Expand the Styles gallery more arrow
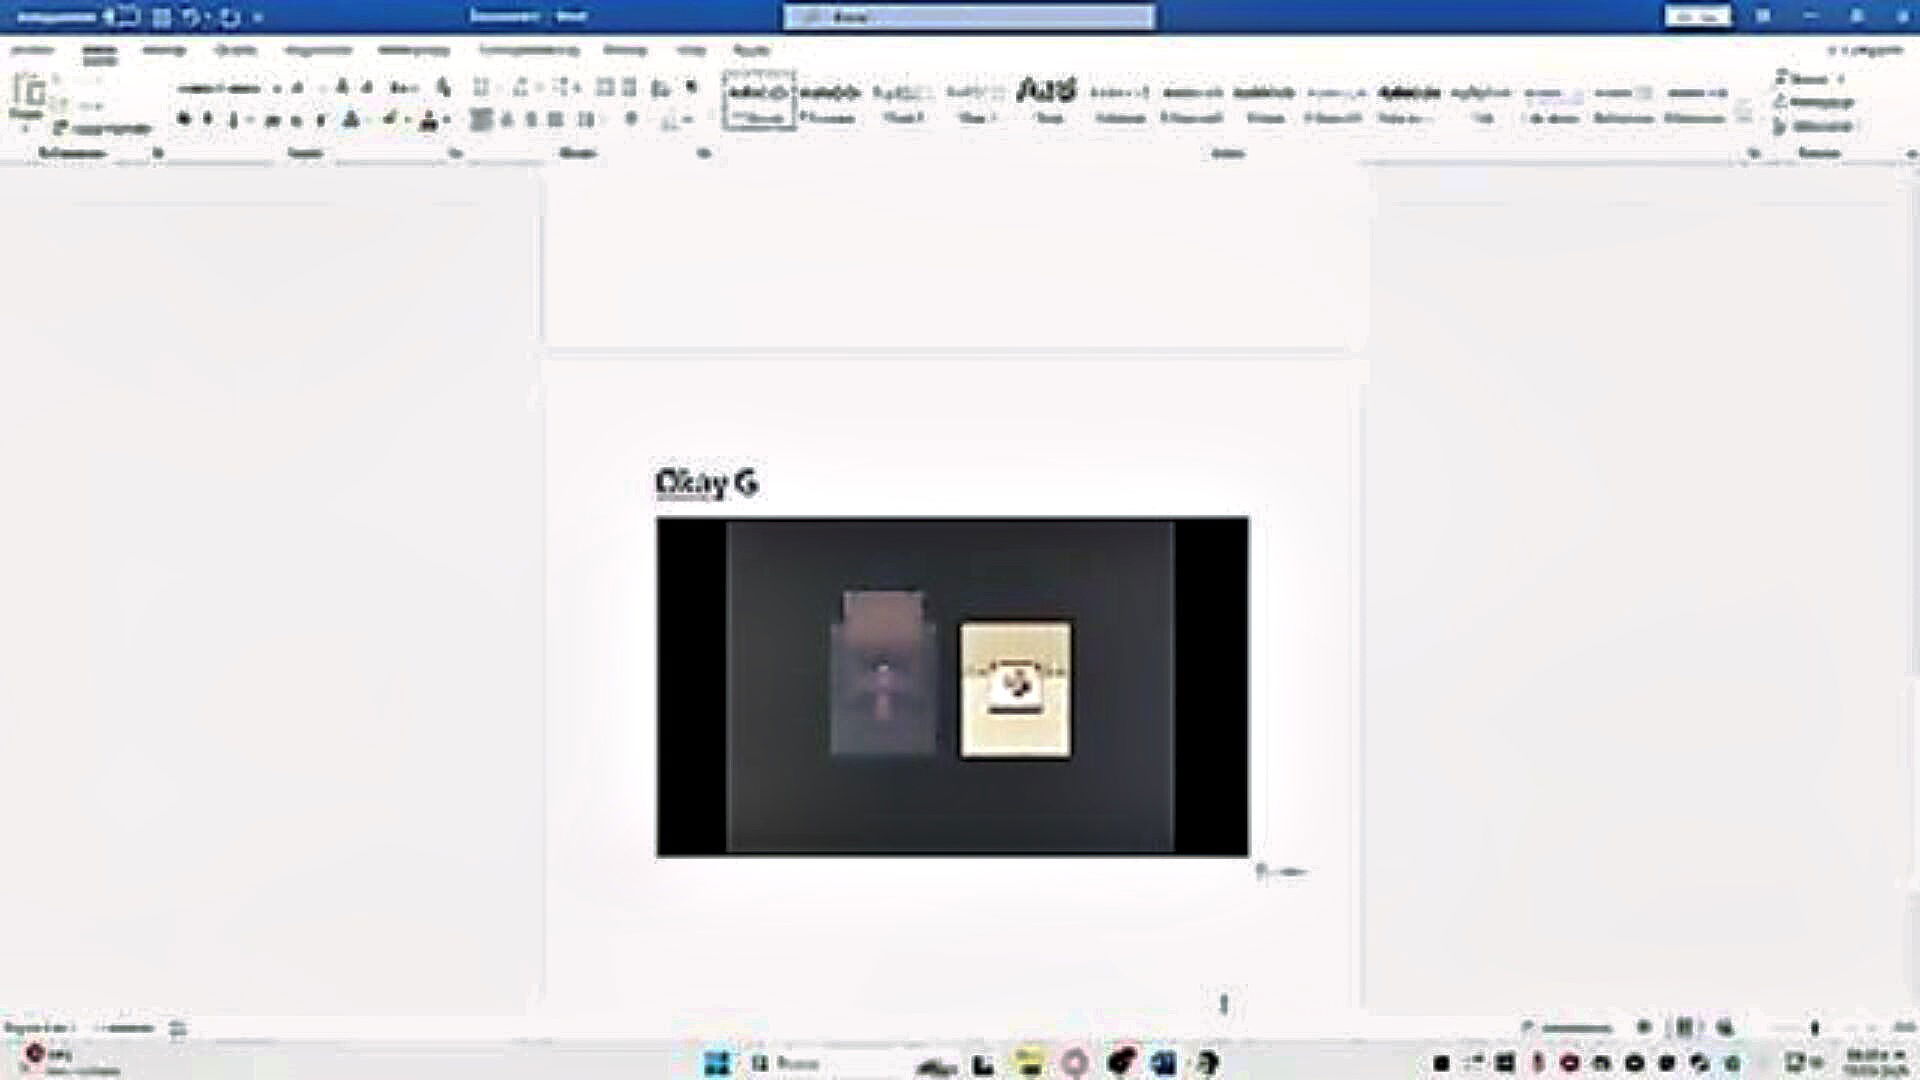Viewport: 1920px width, 1080px height. coord(1744,120)
